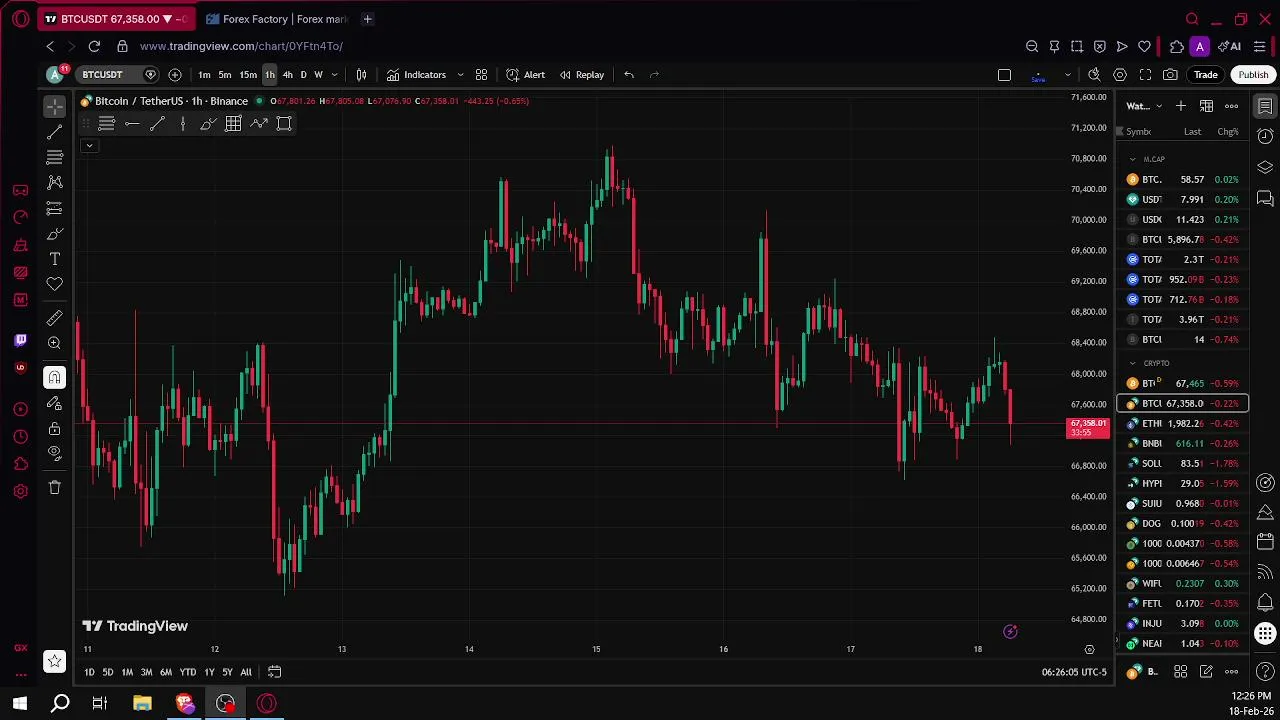Image resolution: width=1280 pixels, height=720 pixels.
Task: Open chart settings hexagon icon
Action: [1120, 75]
